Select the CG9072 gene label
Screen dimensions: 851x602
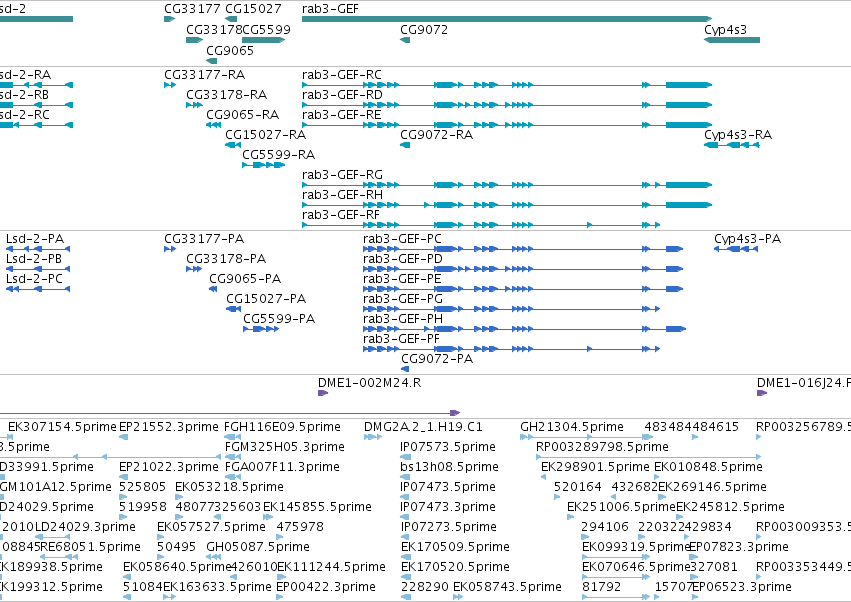click(424, 29)
